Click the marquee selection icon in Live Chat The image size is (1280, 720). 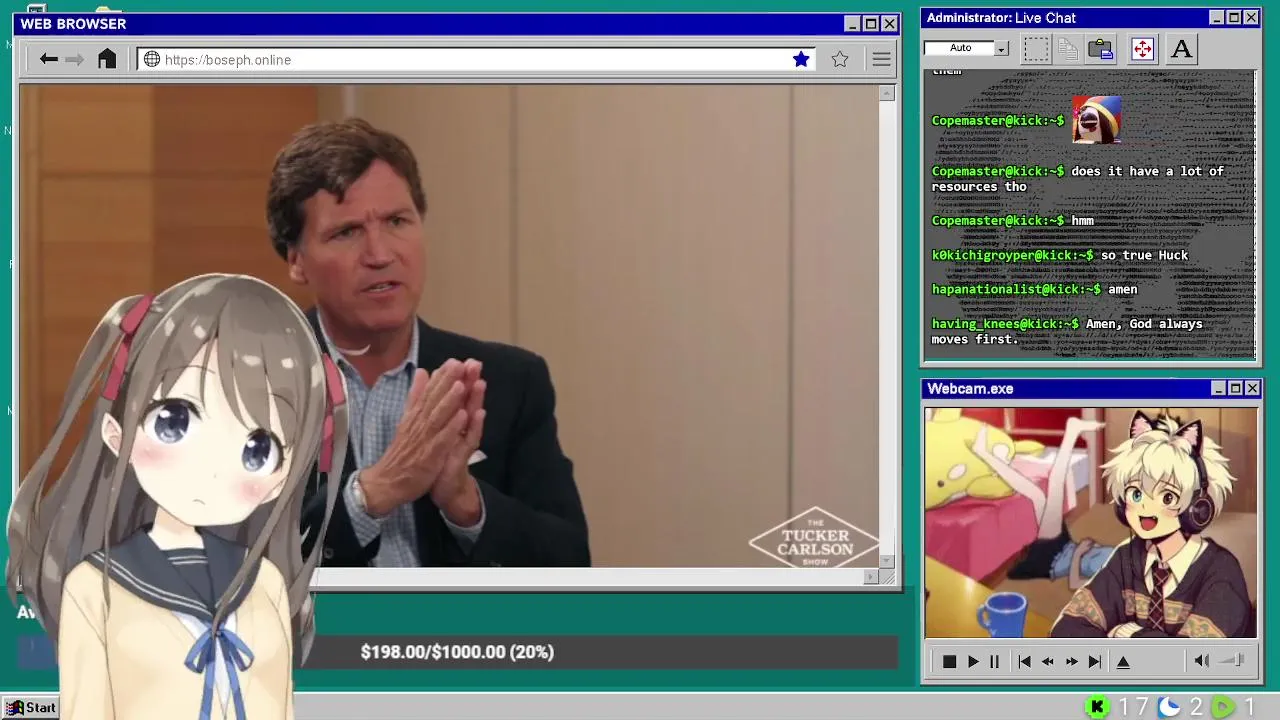click(1036, 49)
